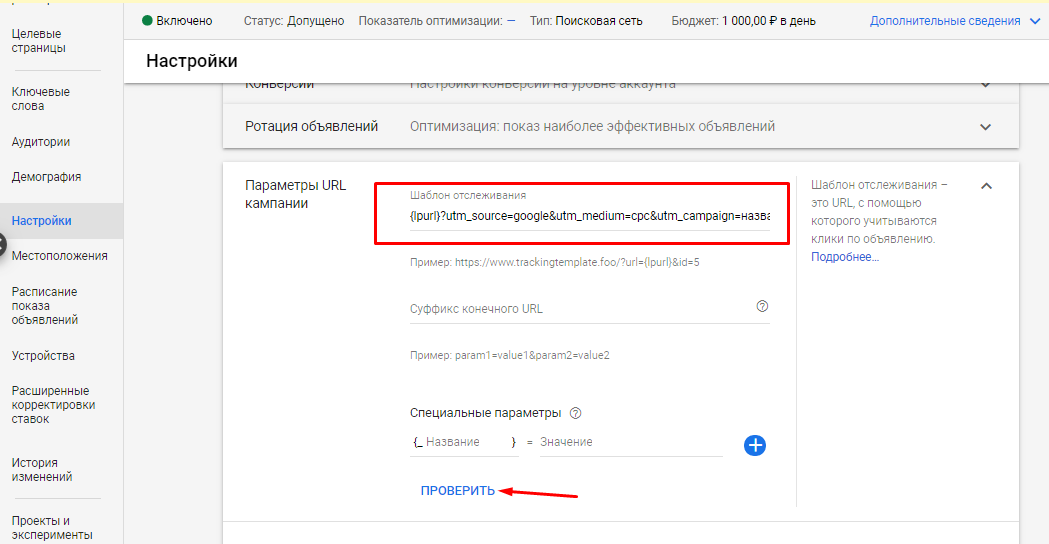The height and width of the screenshot is (544, 1049).
Task: Open Местоположения page
Action: pos(59,256)
